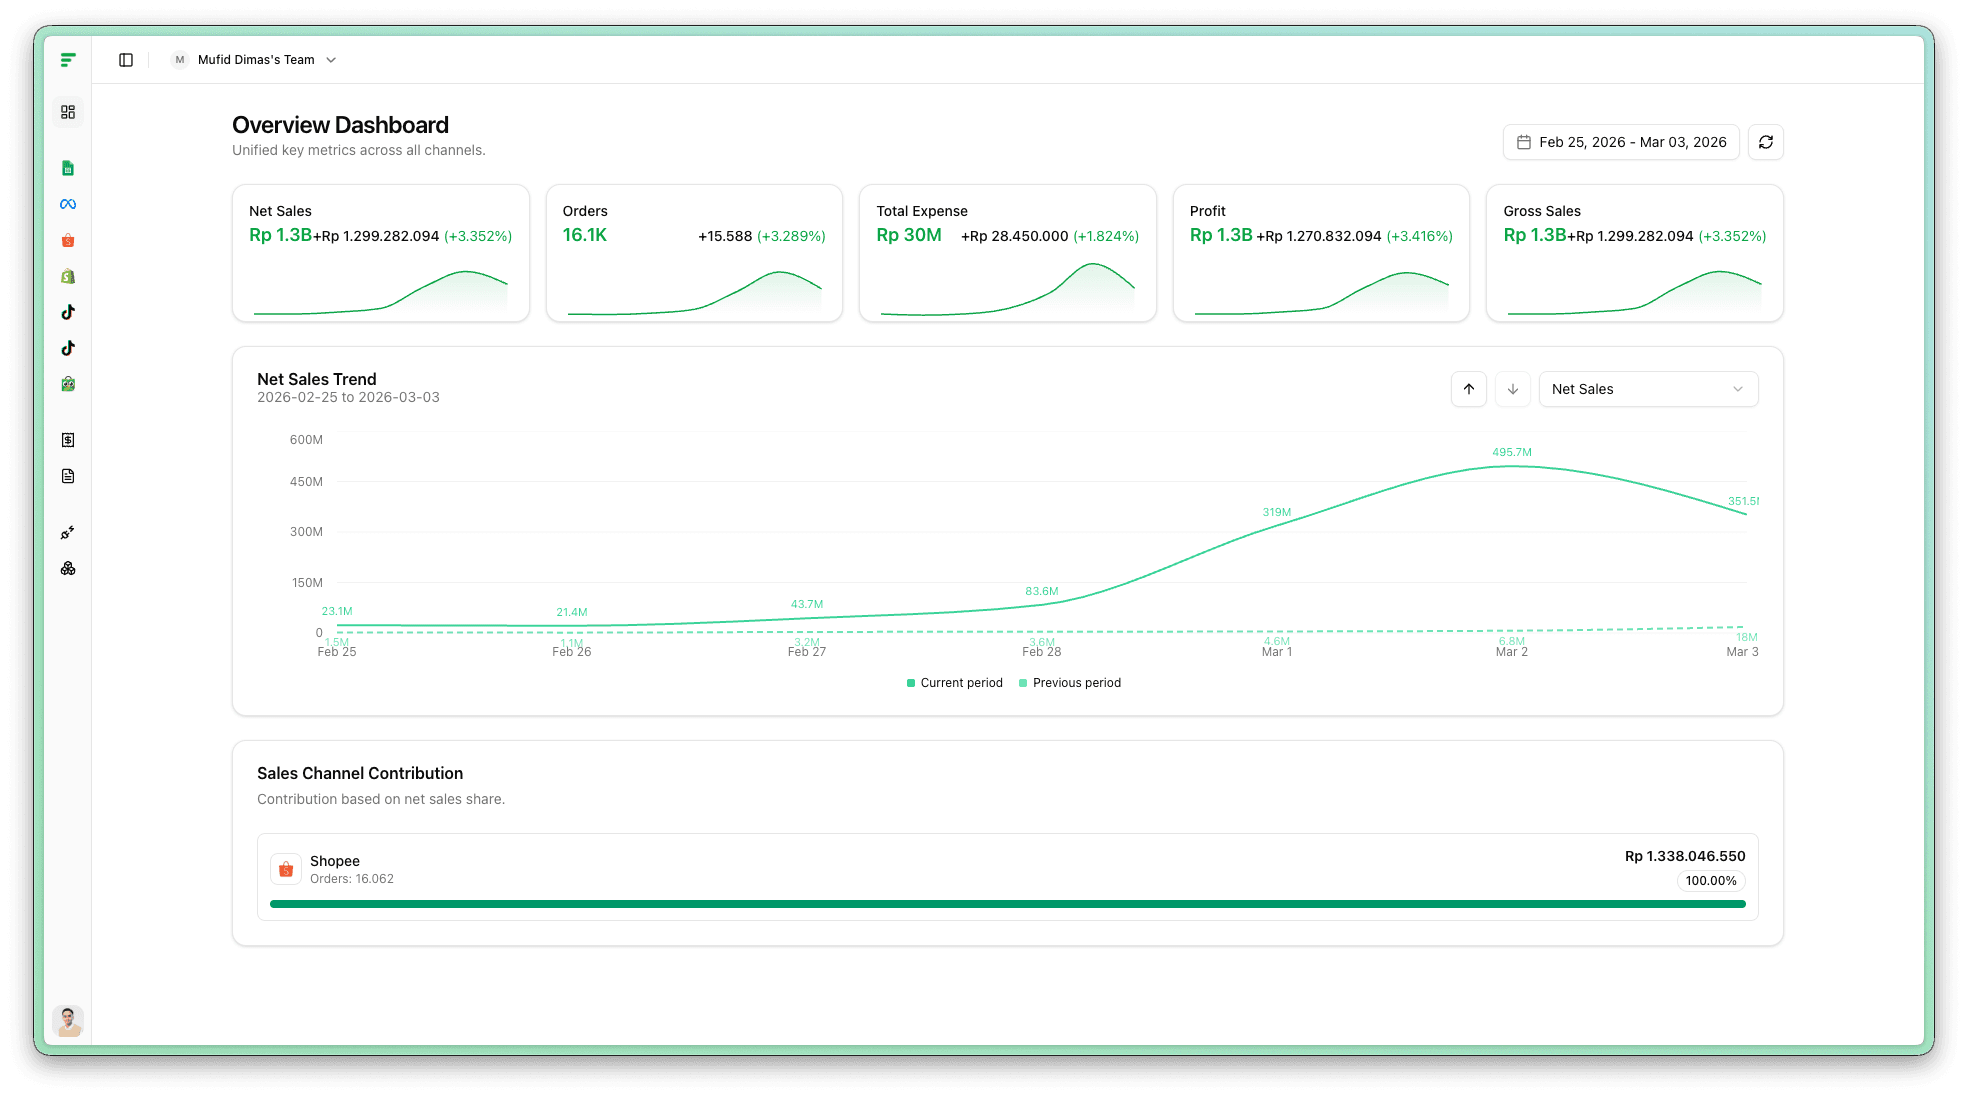
Task: Expand the Mufid Dimas's Team switcher
Action: point(256,60)
